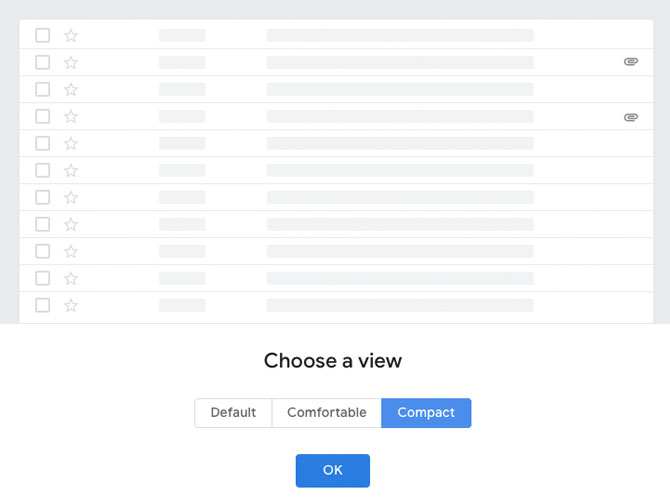The height and width of the screenshot is (500, 670).
Task: Click the paperclip attachment icon in fourth row
Action: (631, 117)
